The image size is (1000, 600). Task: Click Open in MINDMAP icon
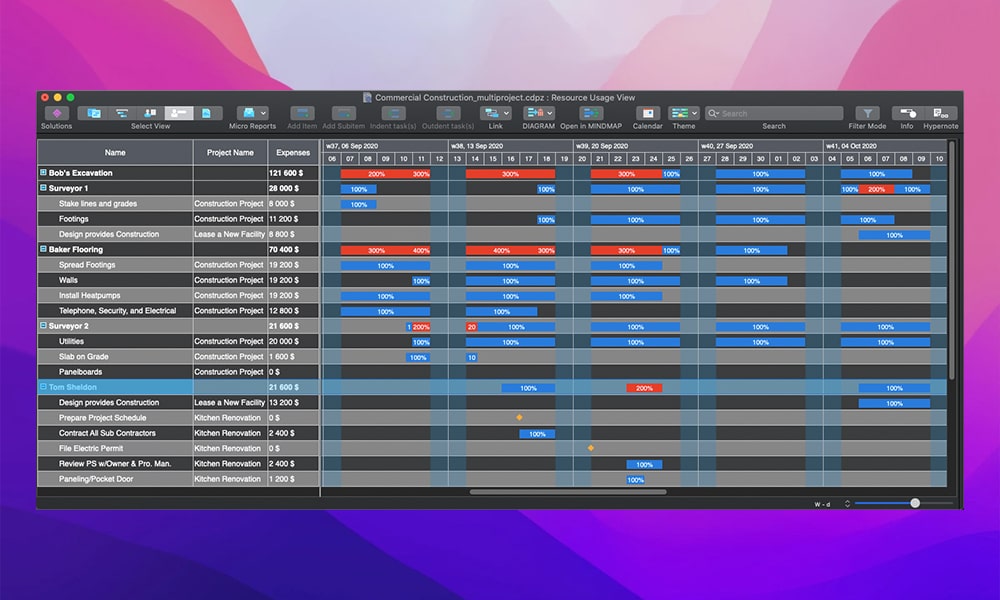(591, 114)
